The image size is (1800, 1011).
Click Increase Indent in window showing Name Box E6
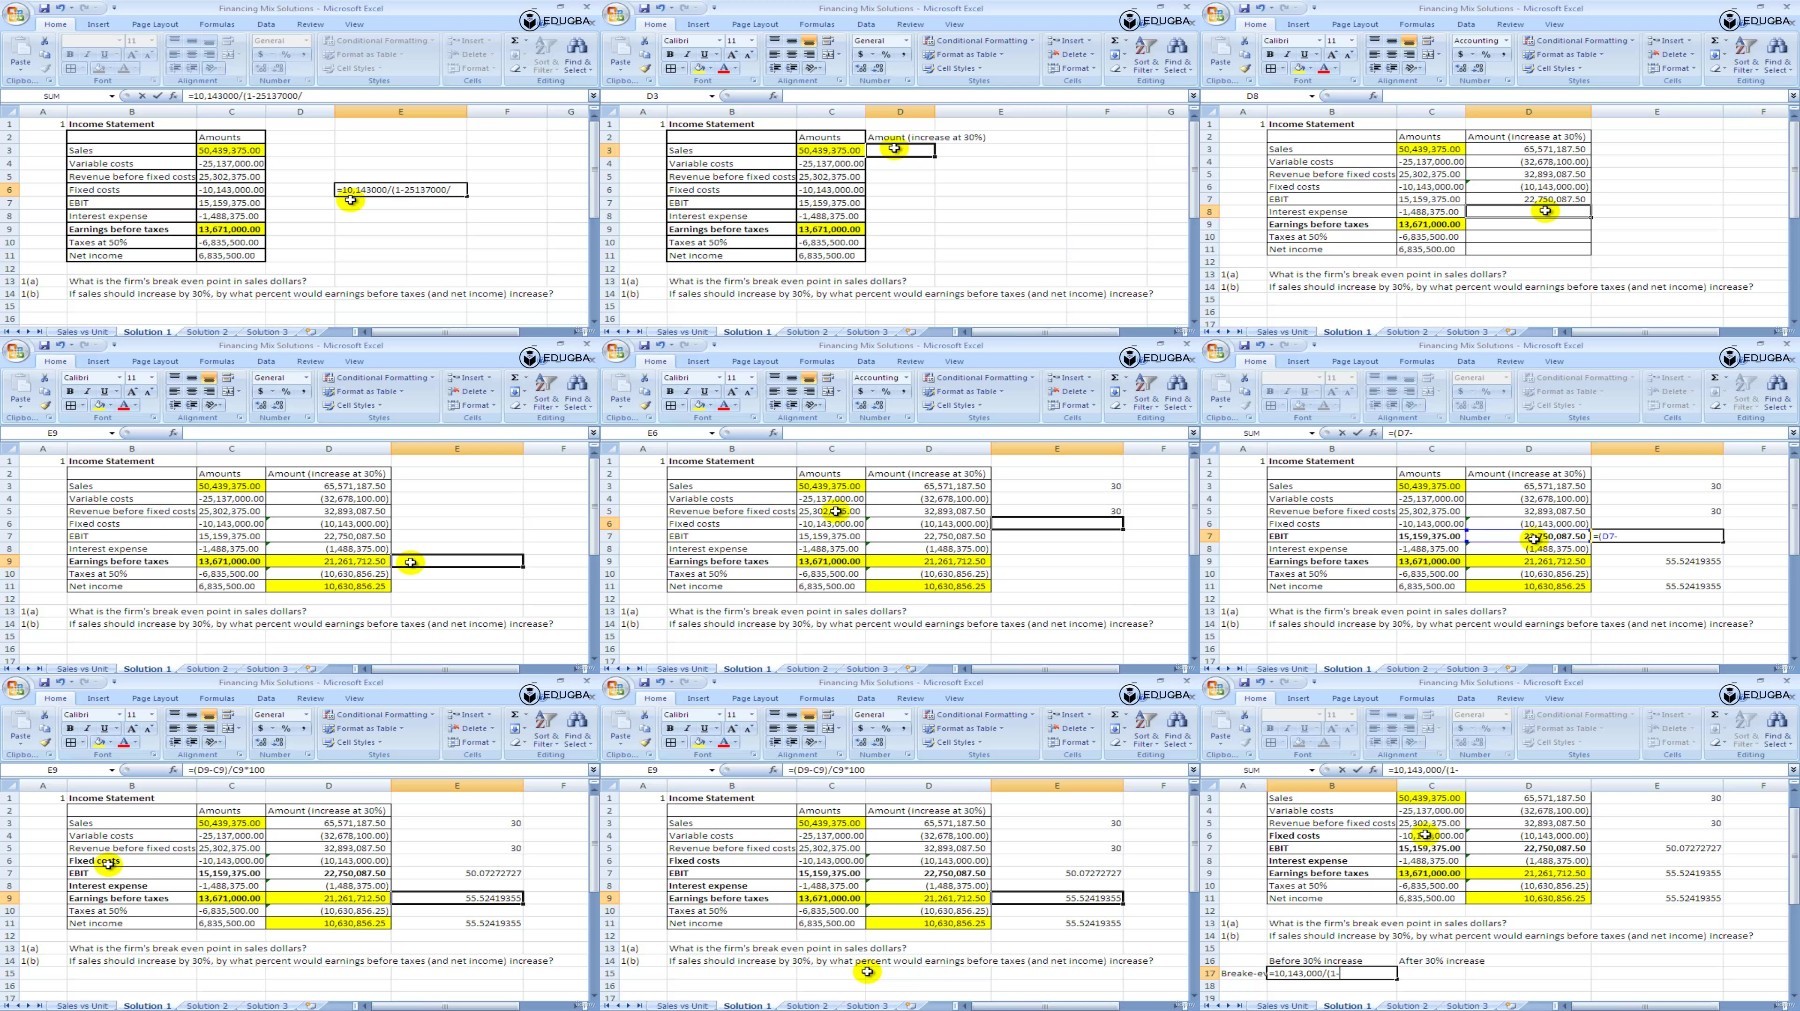coord(792,406)
